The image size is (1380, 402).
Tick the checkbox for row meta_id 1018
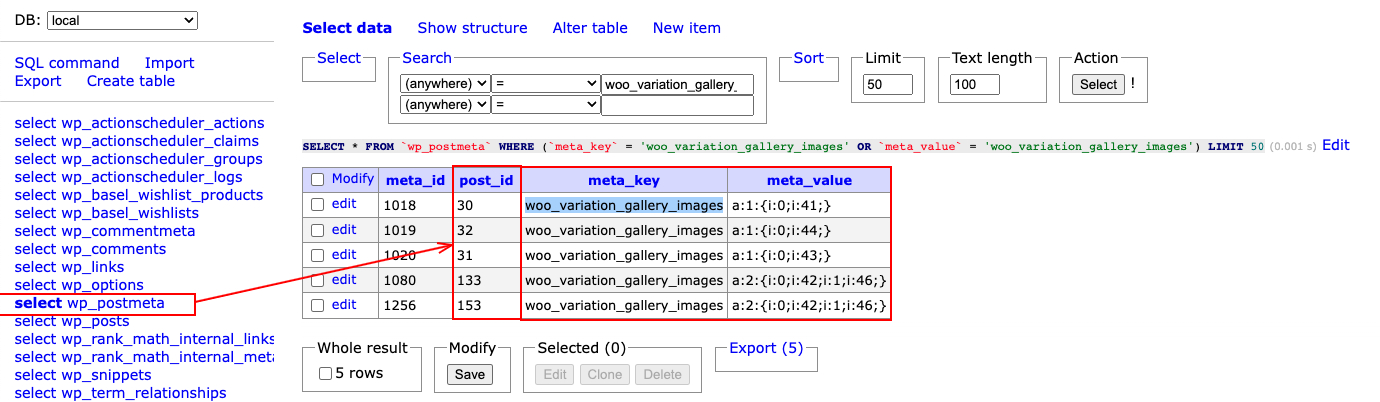pyautogui.click(x=317, y=205)
